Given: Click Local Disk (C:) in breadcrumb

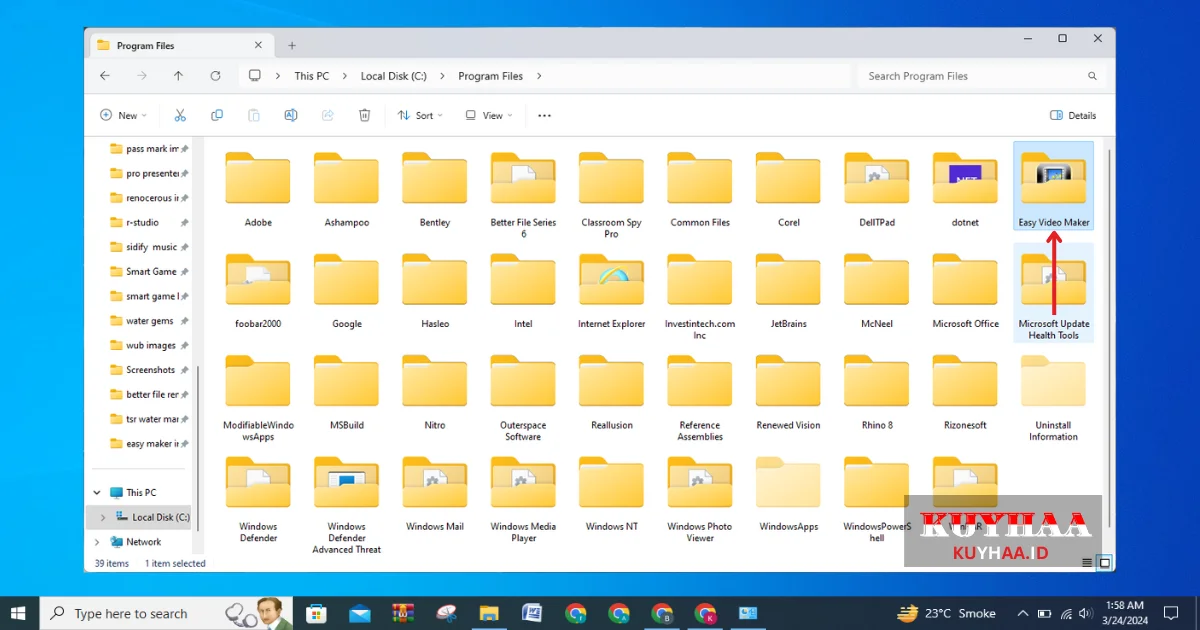Looking at the screenshot, I should click(x=393, y=76).
